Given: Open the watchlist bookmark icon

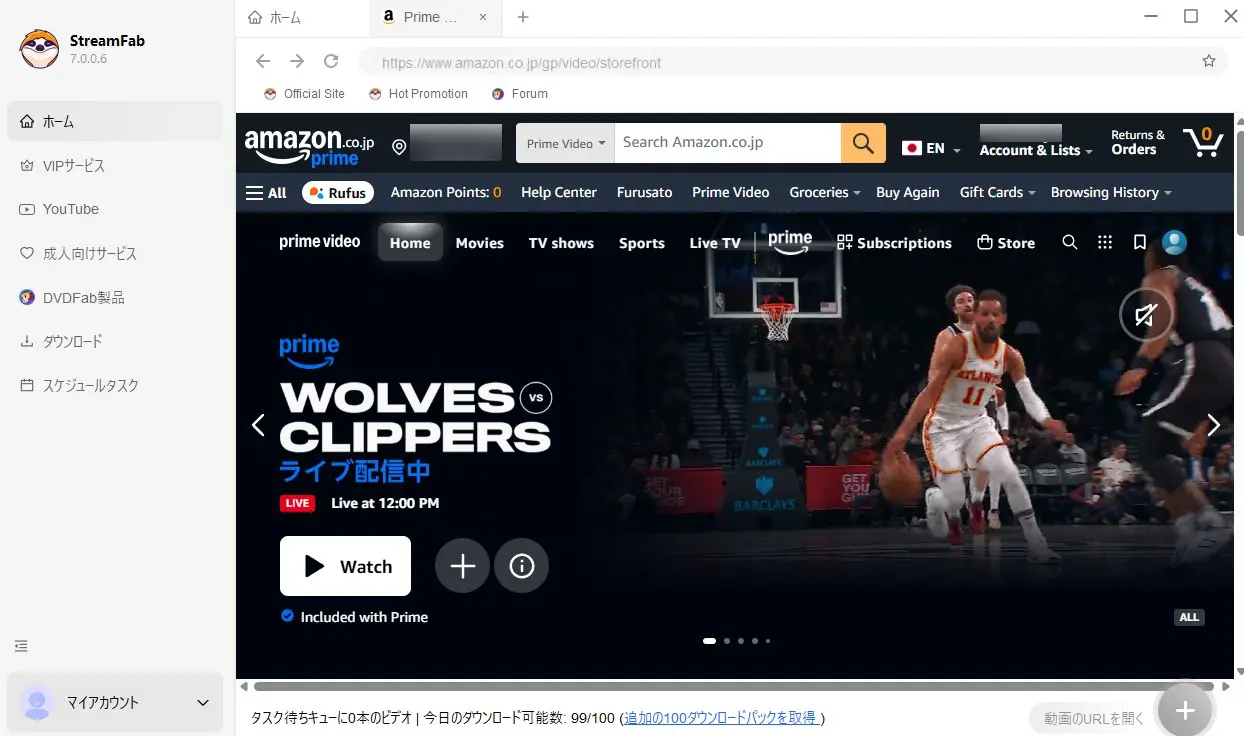Looking at the screenshot, I should tap(1139, 242).
